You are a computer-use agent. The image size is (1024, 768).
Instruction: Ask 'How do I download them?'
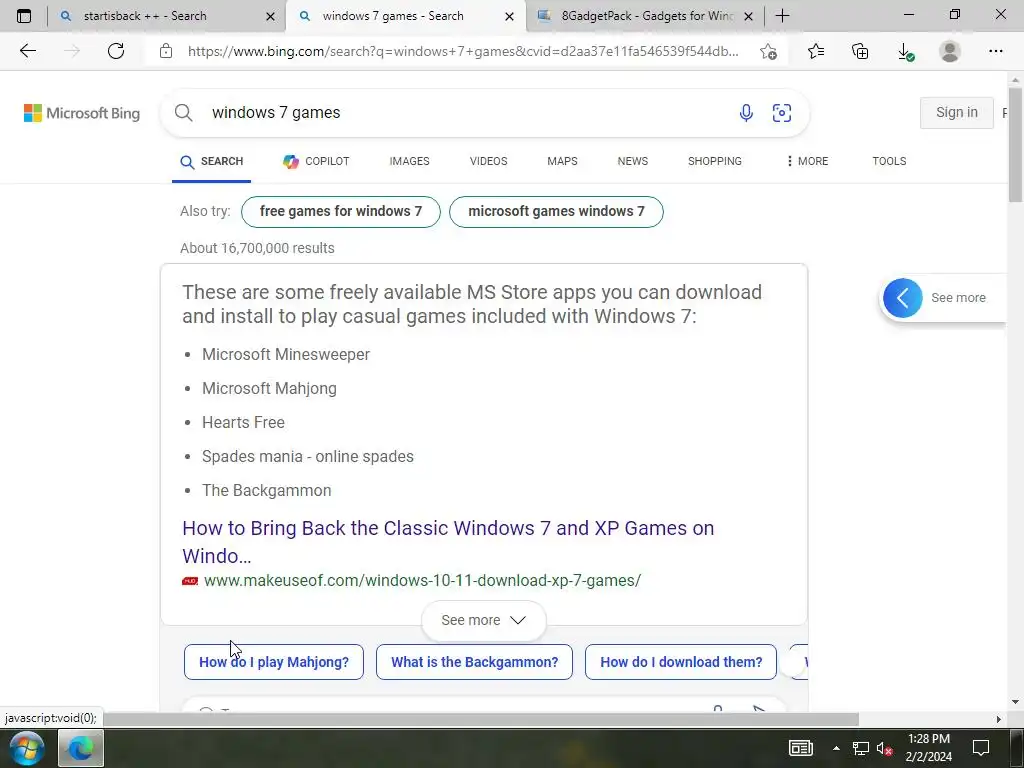tap(680, 662)
